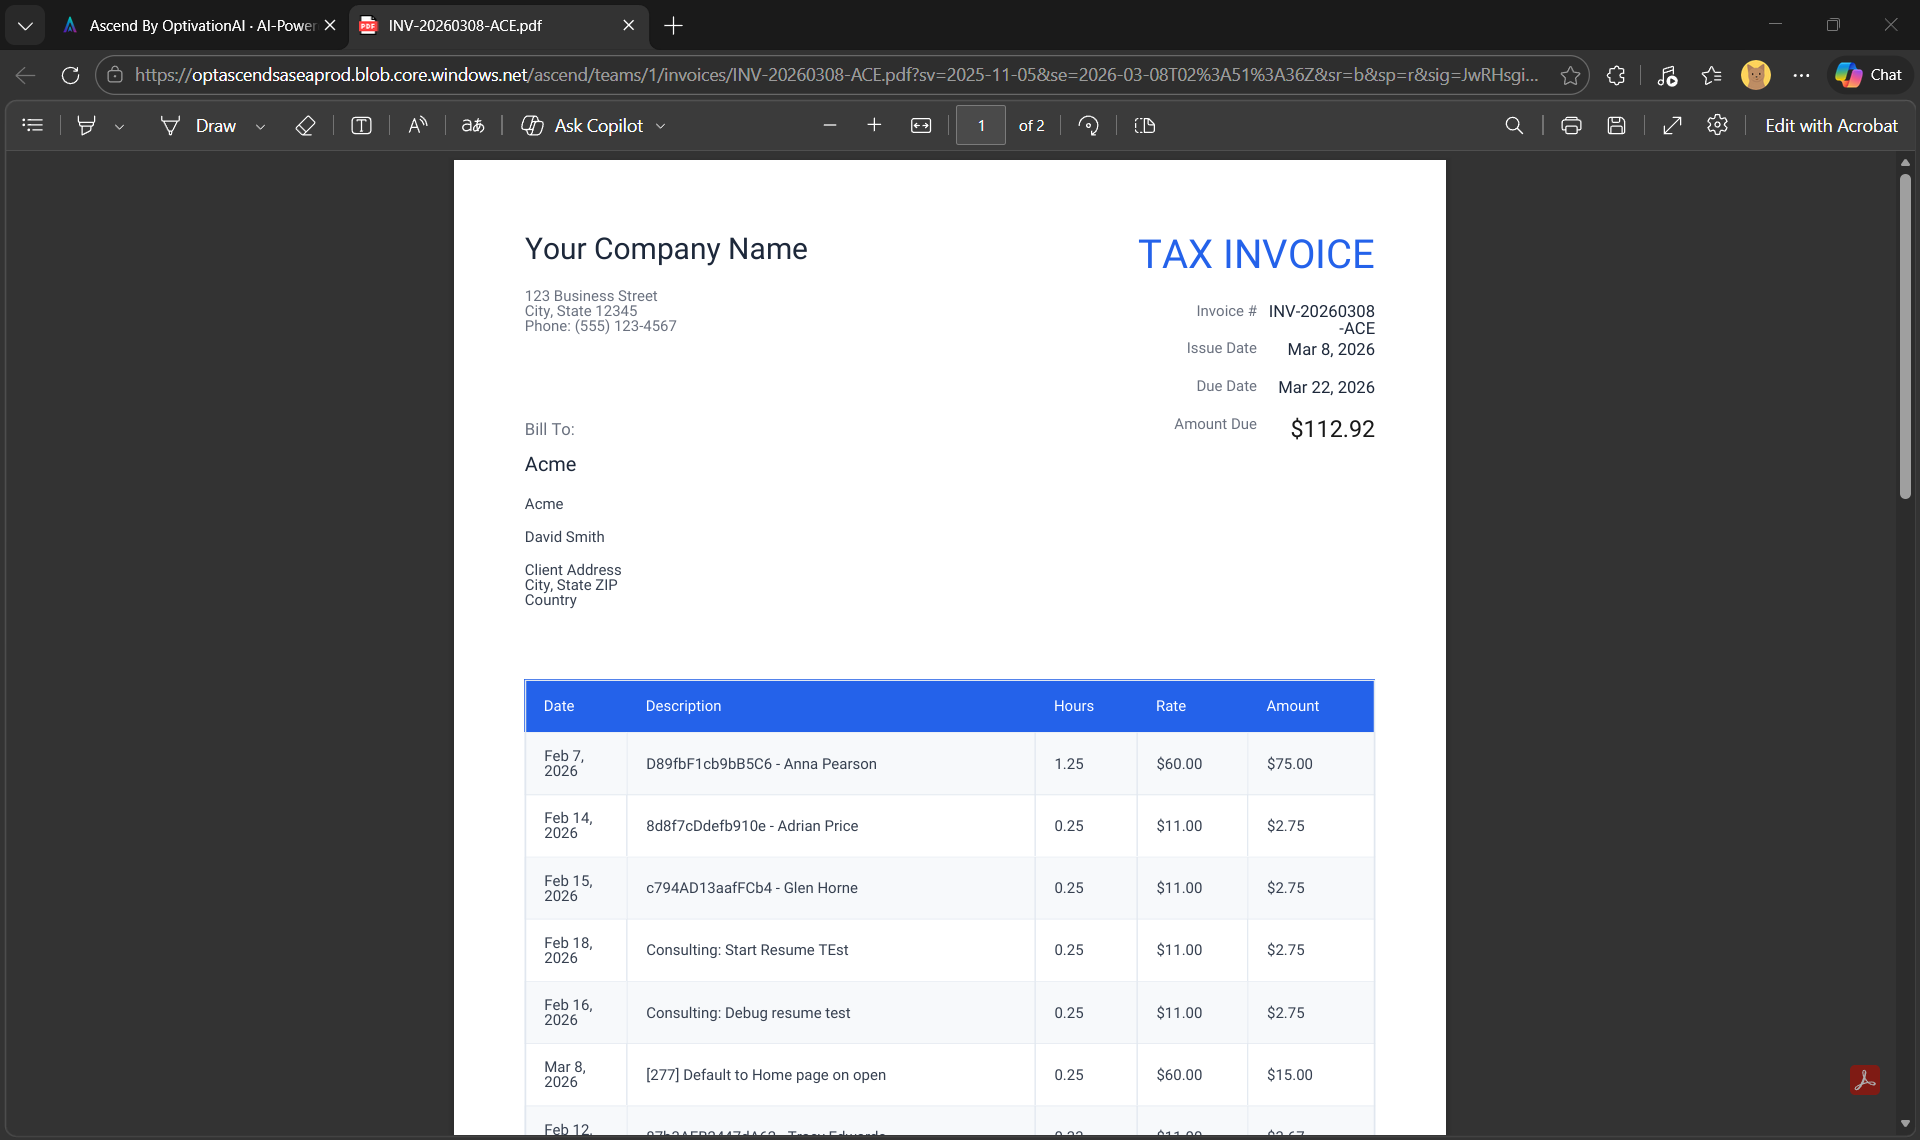This screenshot has height=1140, width=1920.
Task: Open the Ask Copilot dropdown
Action: [661, 125]
